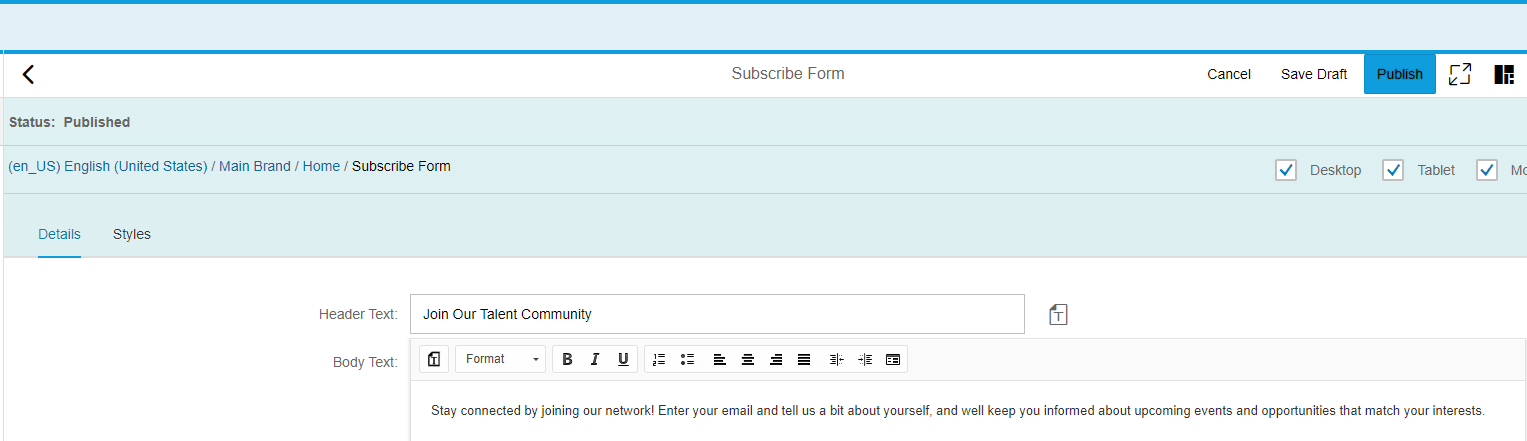Image resolution: width=1527 pixels, height=441 pixels.
Task: Open the Format dropdown
Action: 501,359
